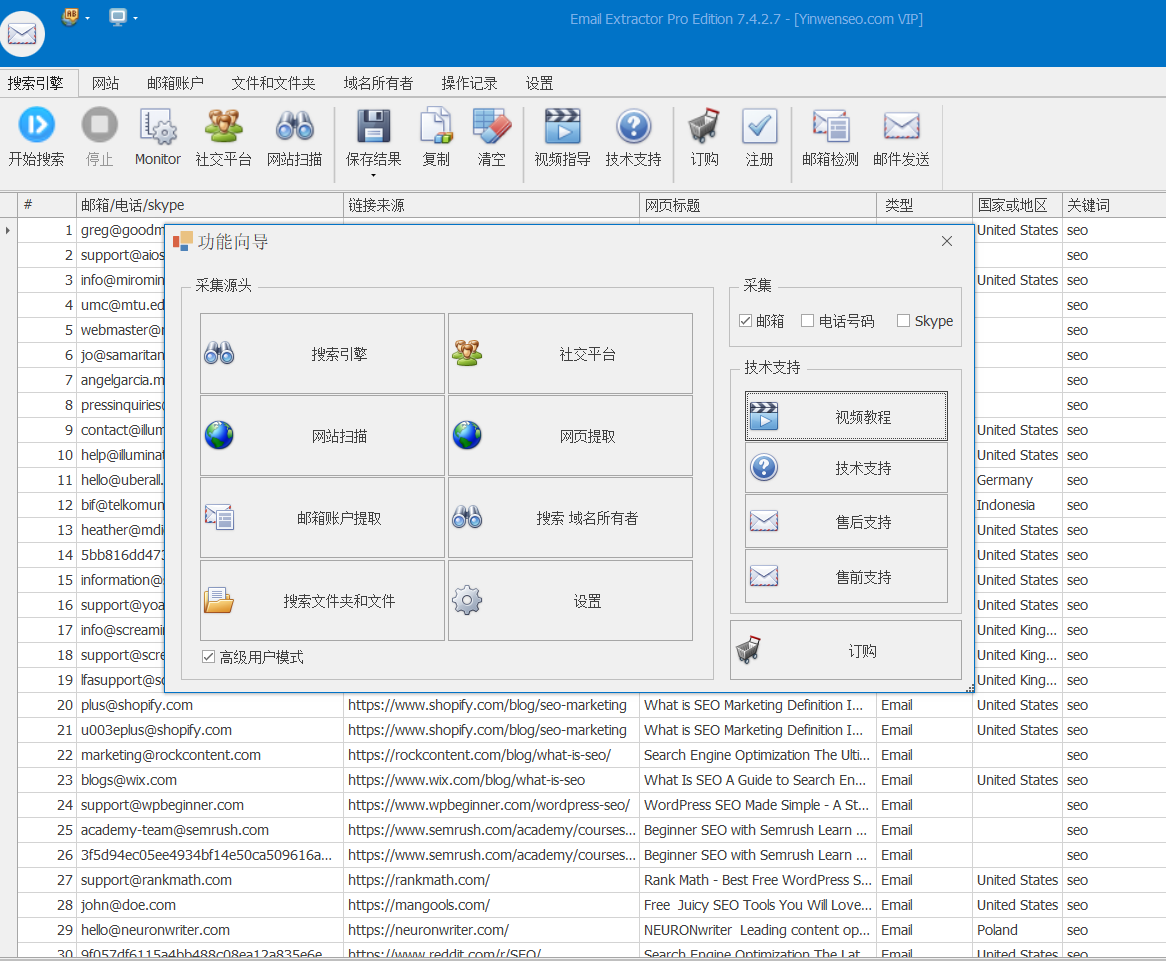Sort by 关键词 column header
The height and width of the screenshot is (961, 1166).
(x=1114, y=205)
